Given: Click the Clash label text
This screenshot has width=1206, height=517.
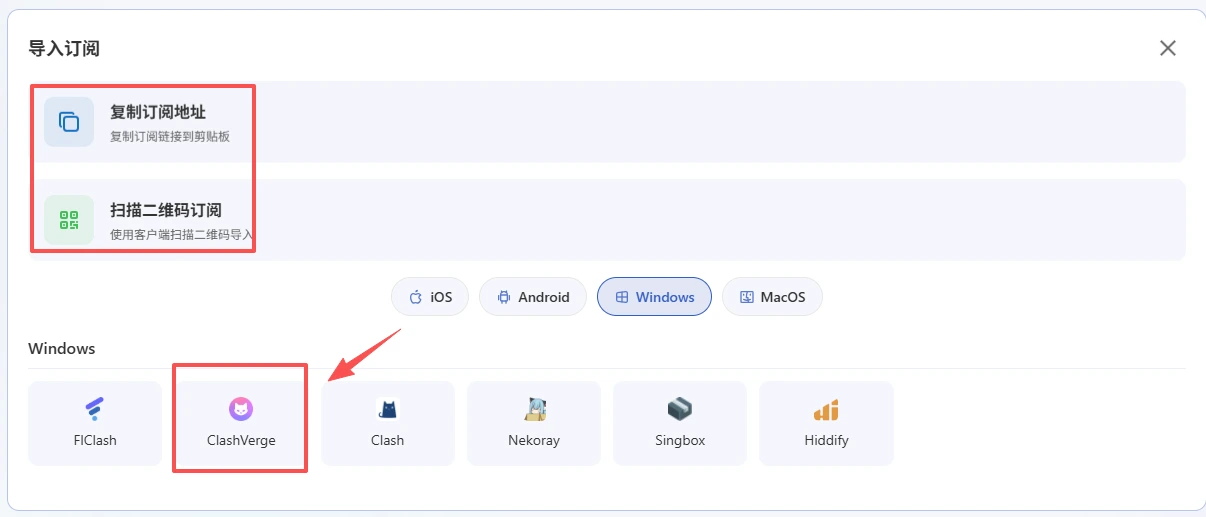Looking at the screenshot, I should click(388, 440).
